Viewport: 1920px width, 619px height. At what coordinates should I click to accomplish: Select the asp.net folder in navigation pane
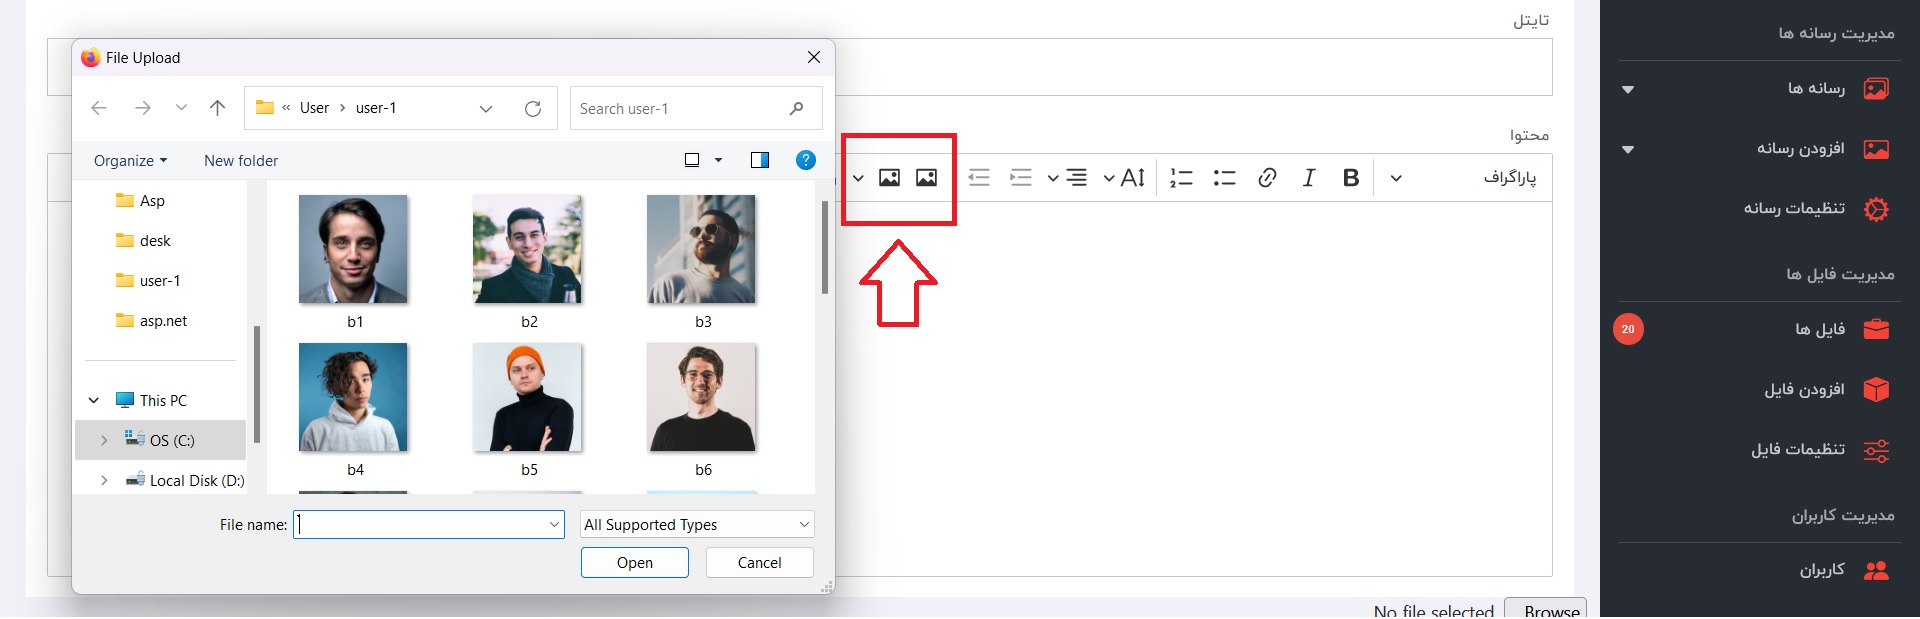tap(152, 321)
